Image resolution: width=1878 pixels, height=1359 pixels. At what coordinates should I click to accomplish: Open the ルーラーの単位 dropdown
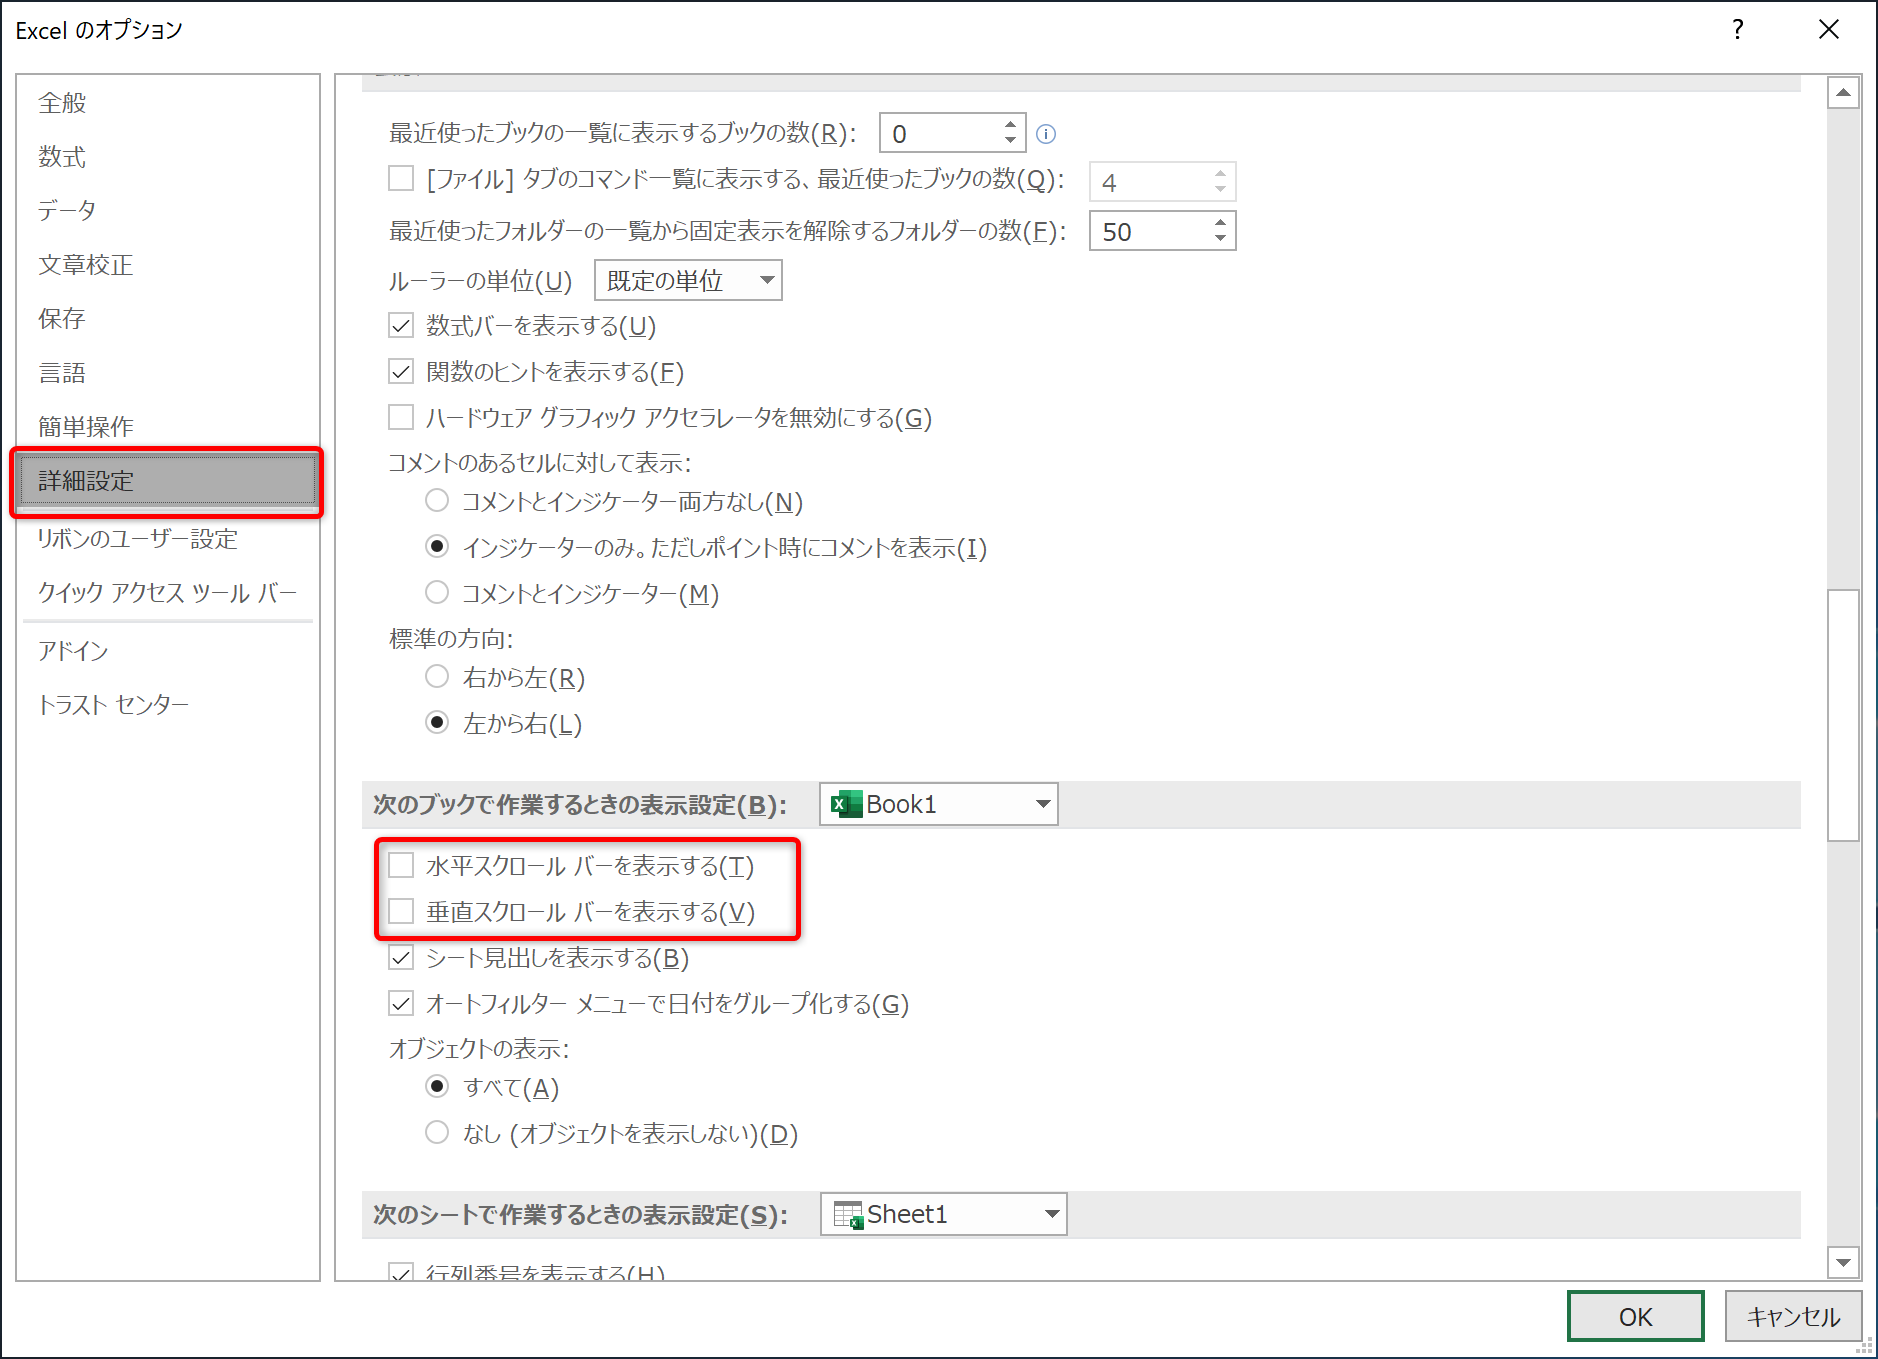point(688,280)
